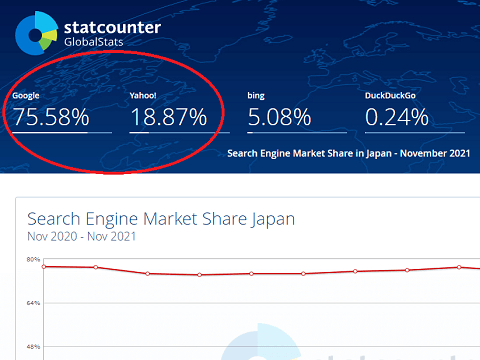Screen dimensions: 480x360
Task: Click the 18.87% Yahoo share value
Action: click(168, 117)
